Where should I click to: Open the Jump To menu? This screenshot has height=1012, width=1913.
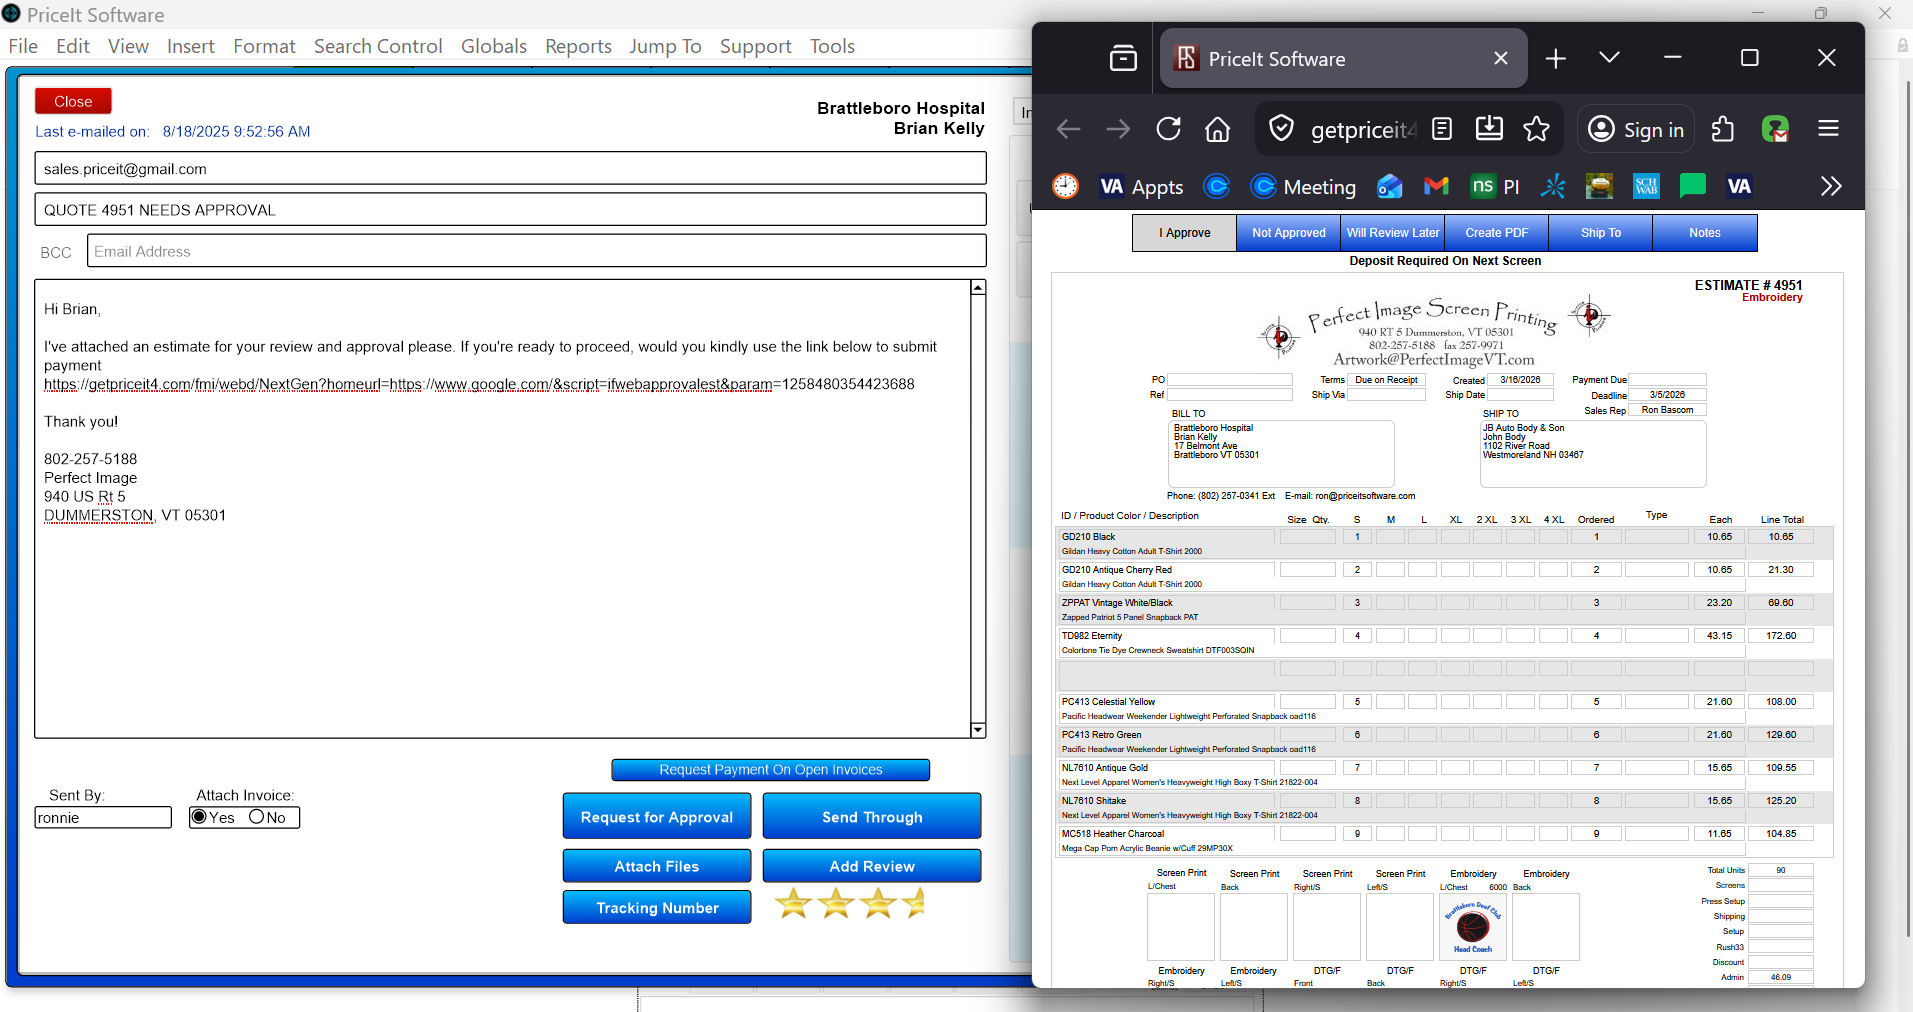(x=665, y=46)
